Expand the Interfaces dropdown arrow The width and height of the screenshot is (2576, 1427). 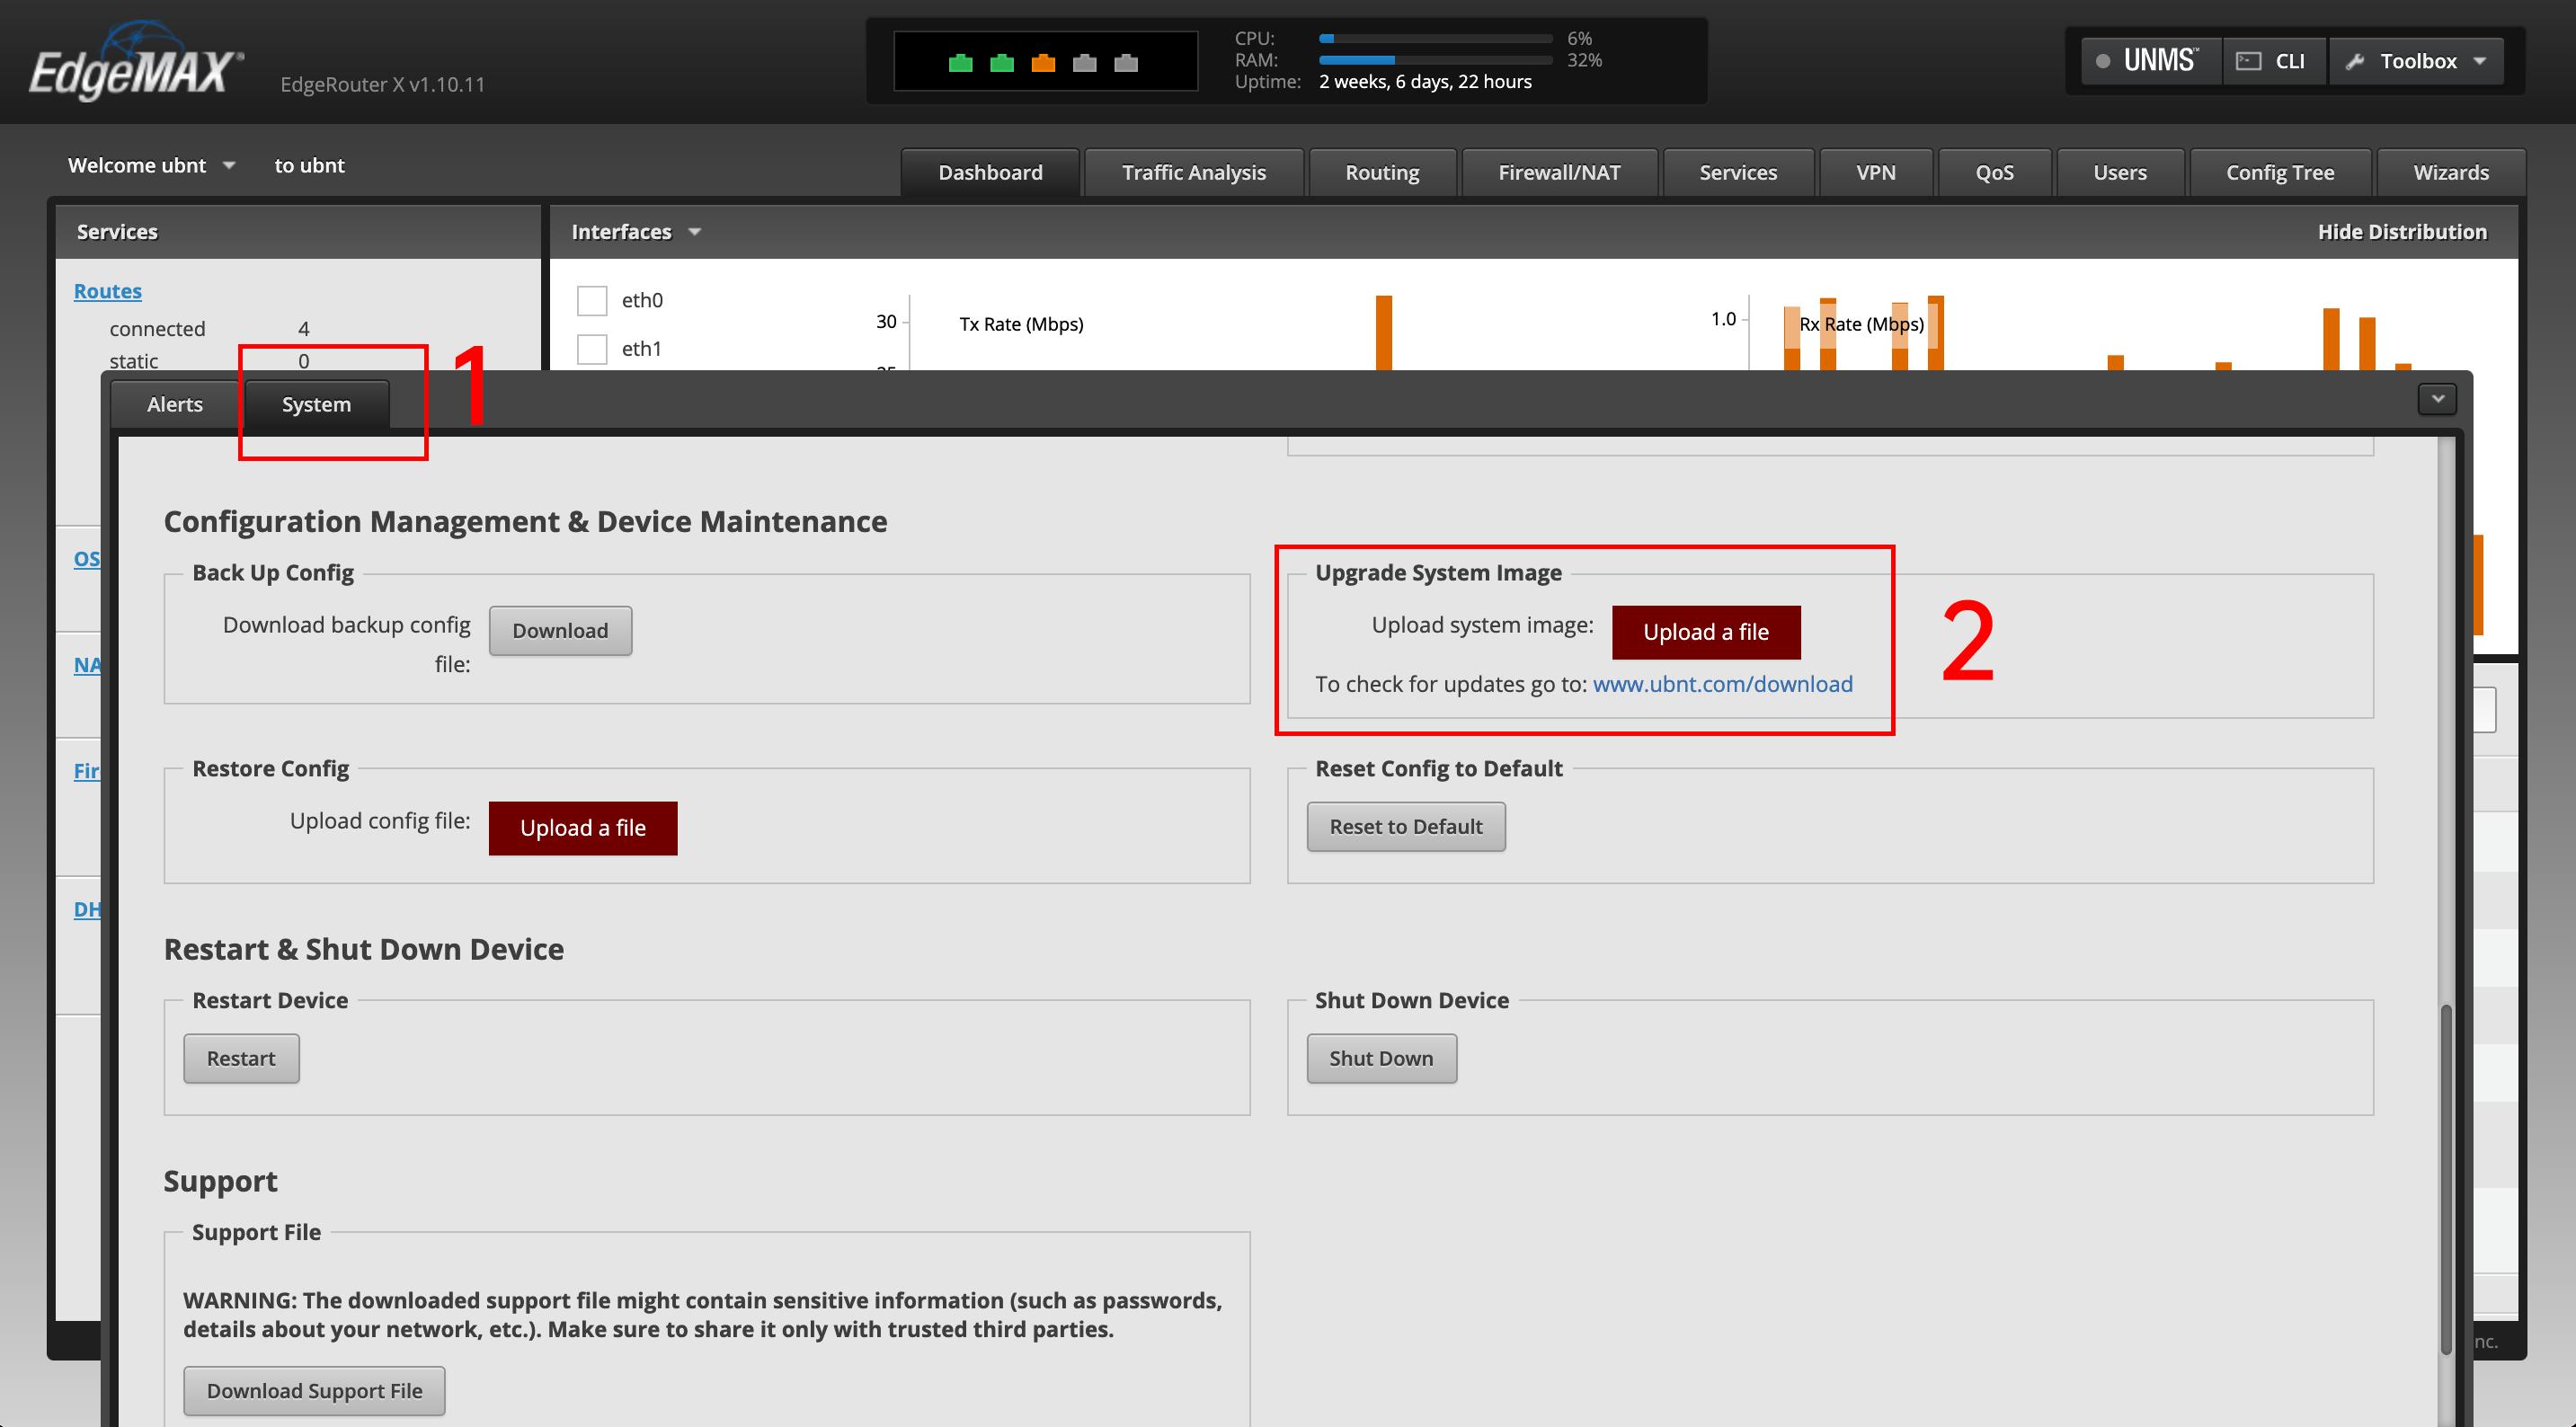pyautogui.click(x=695, y=232)
